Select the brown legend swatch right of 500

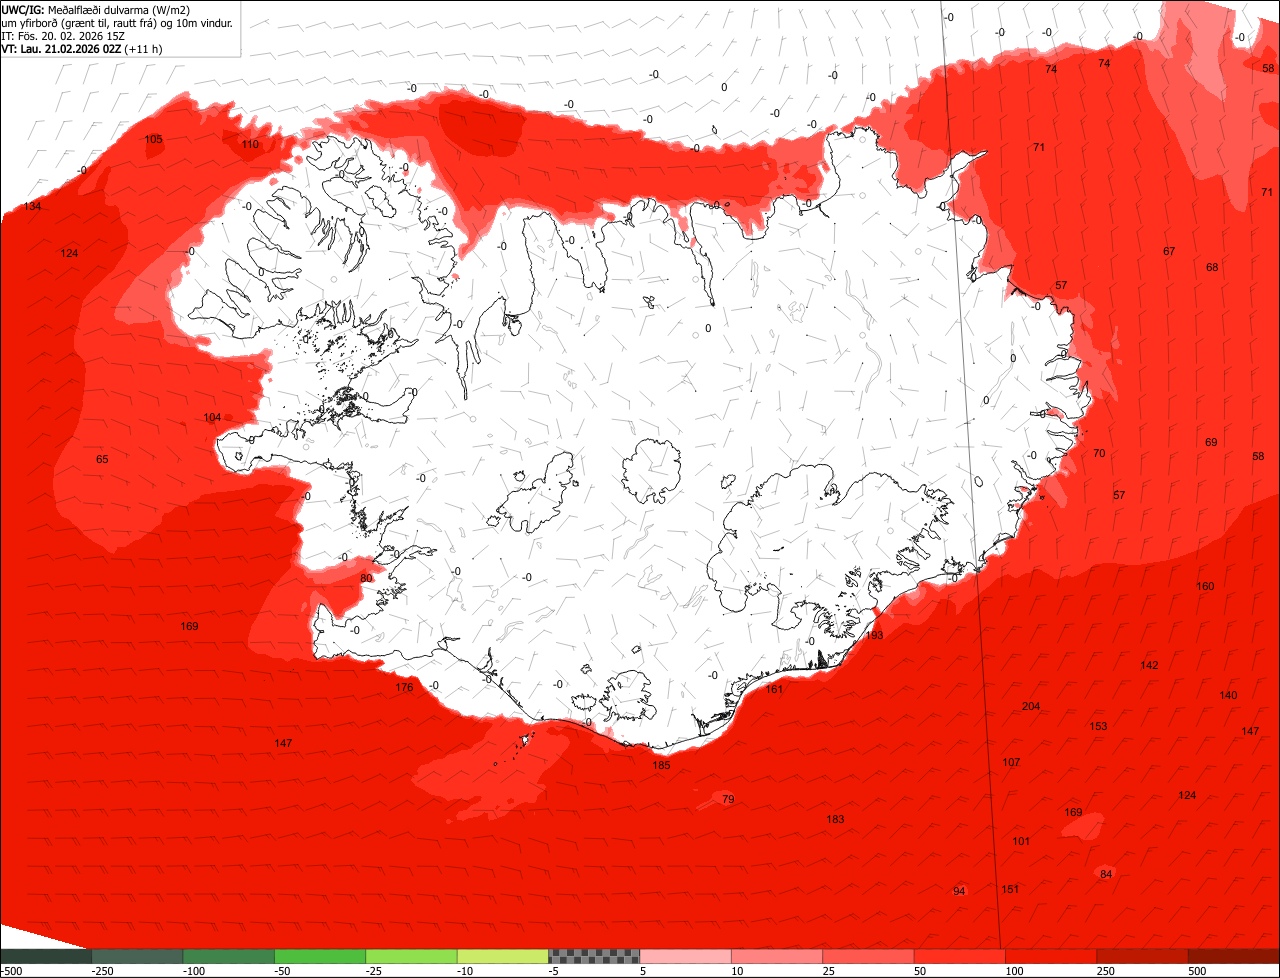point(1234,956)
